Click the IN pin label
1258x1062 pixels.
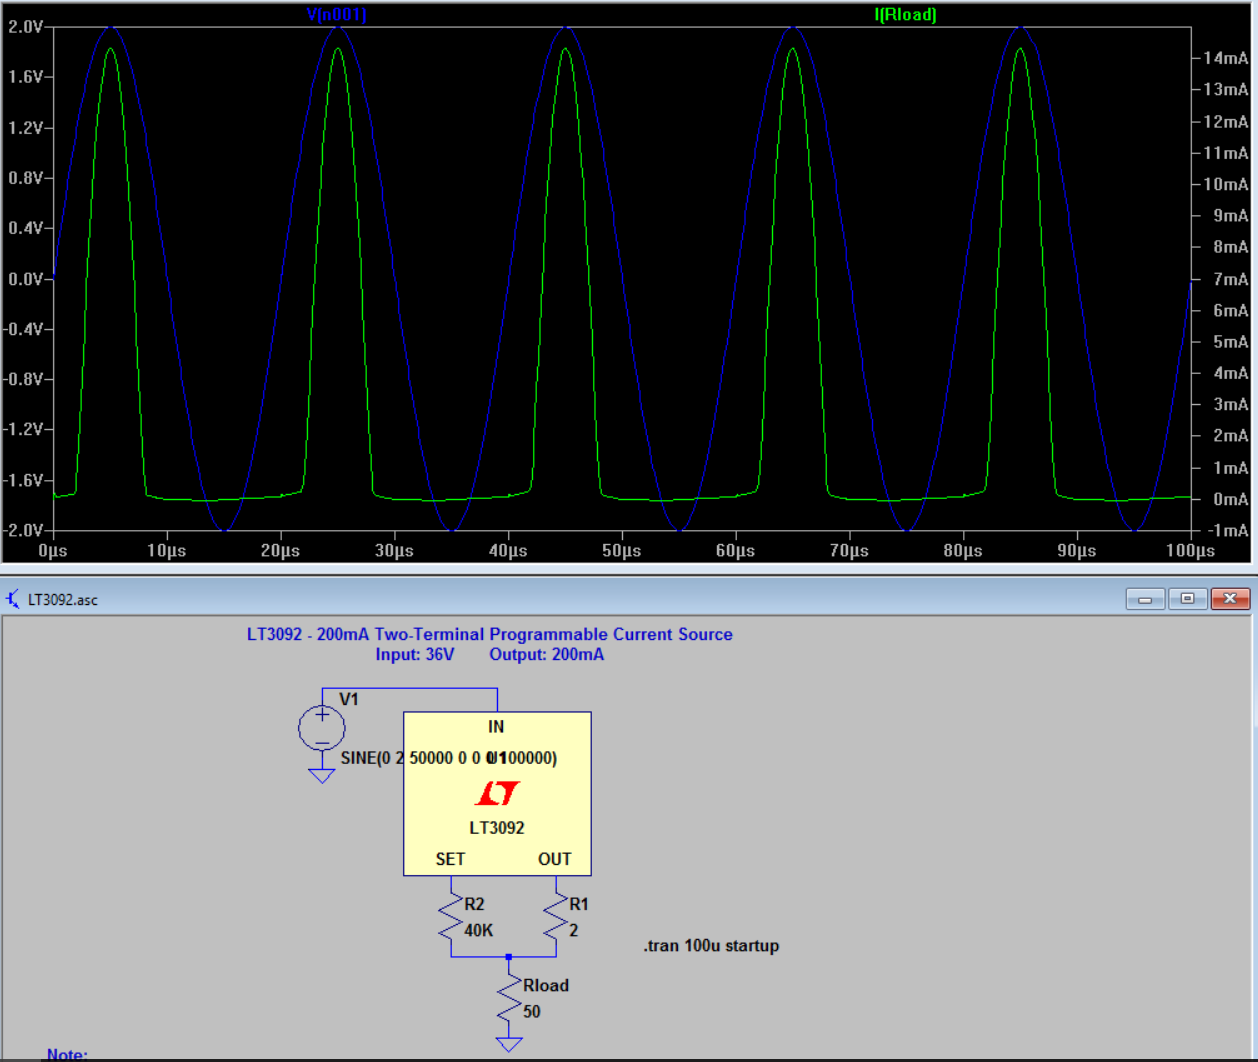click(x=496, y=727)
